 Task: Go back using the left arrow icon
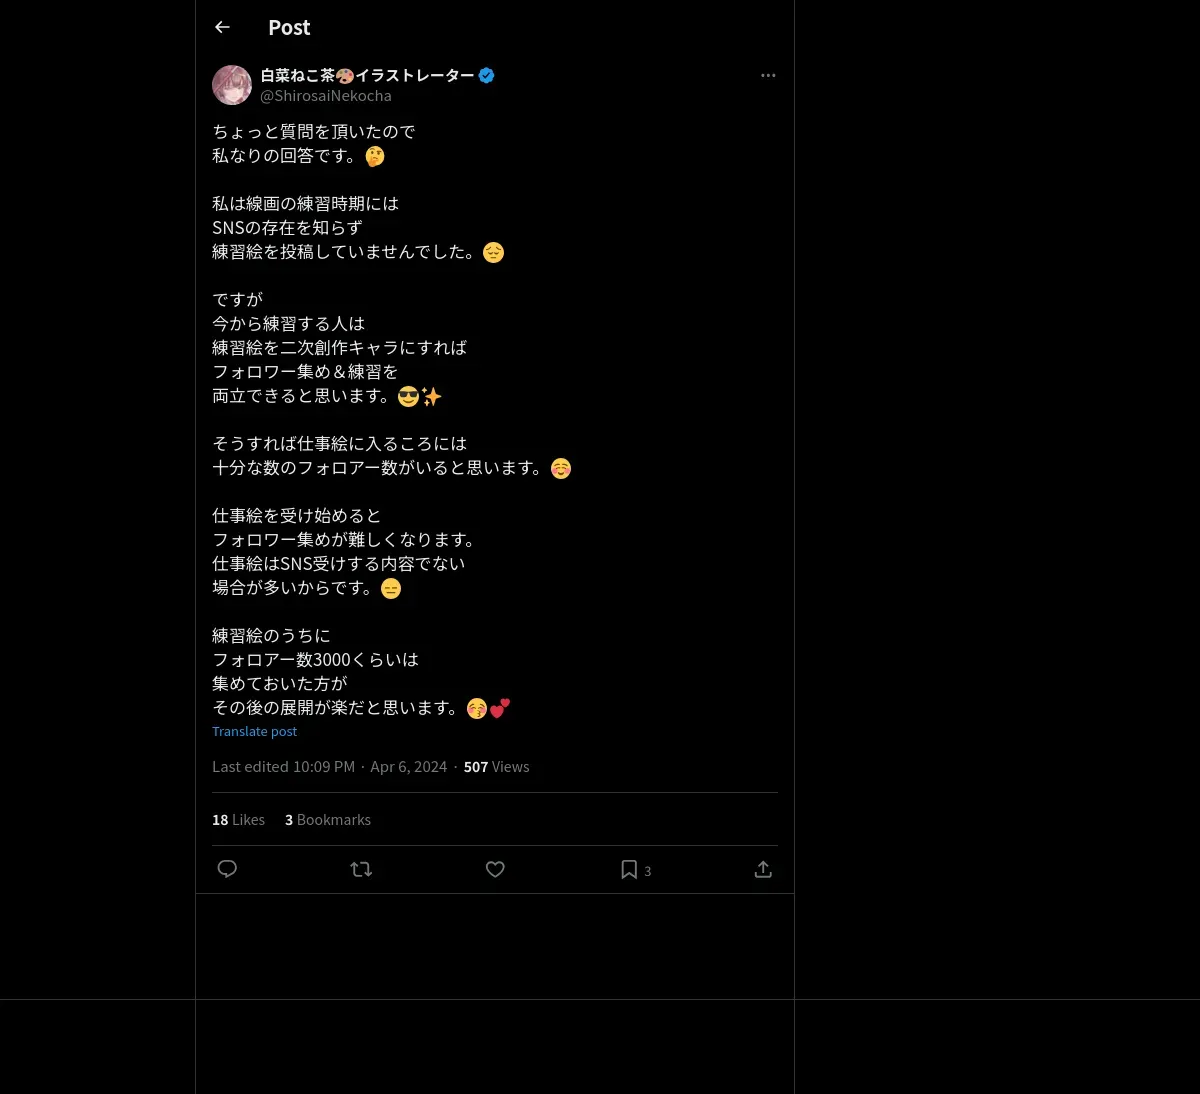pyautogui.click(x=222, y=27)
